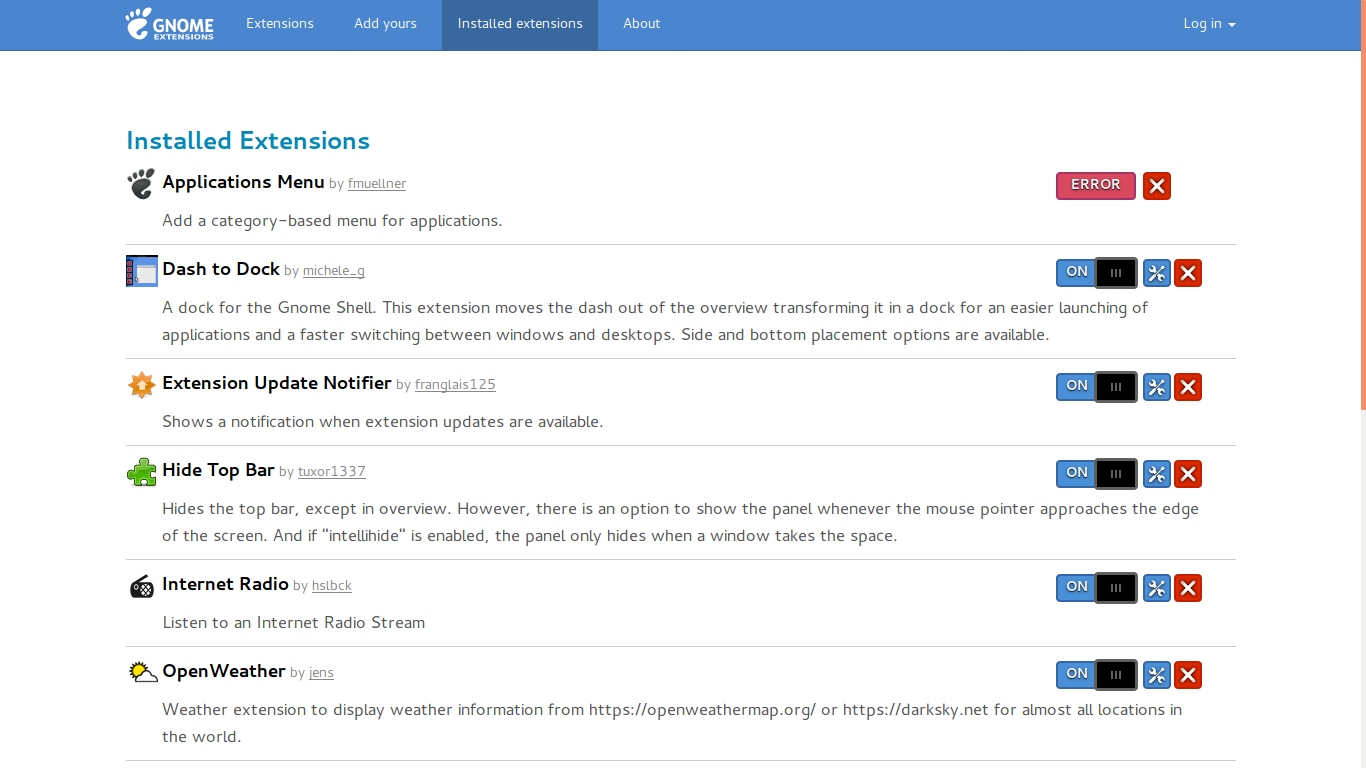Click text 'Listen to an Internet Radio Stream'
This screenshot has height=768, width=1366.
(x=294, y=622)
